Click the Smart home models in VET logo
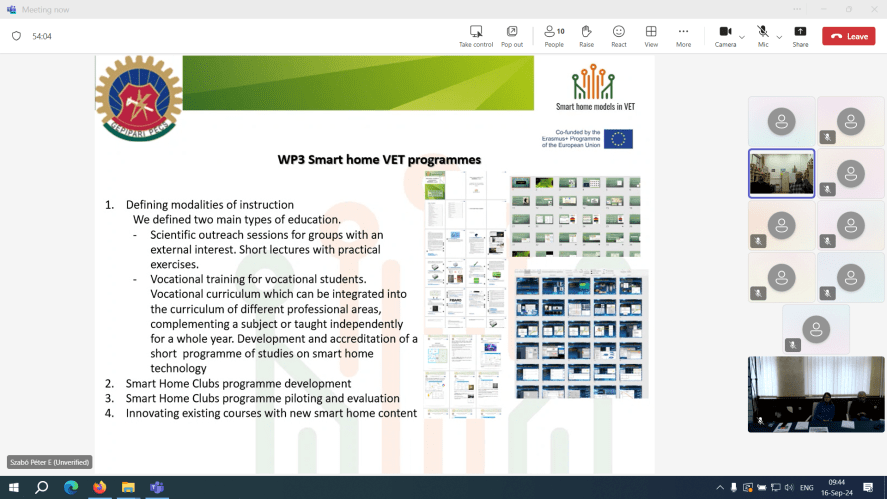 595,88
